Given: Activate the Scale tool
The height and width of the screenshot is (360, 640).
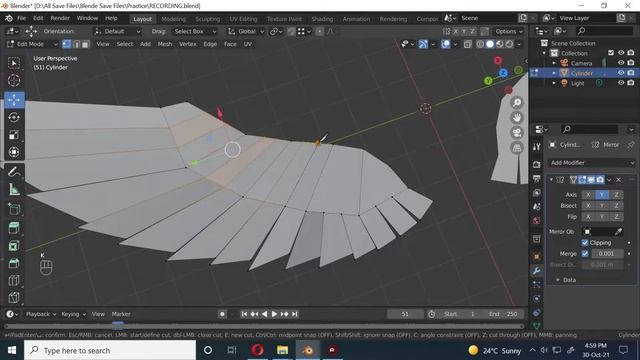Looking at the screenshot, I should (x=14, y=135).
